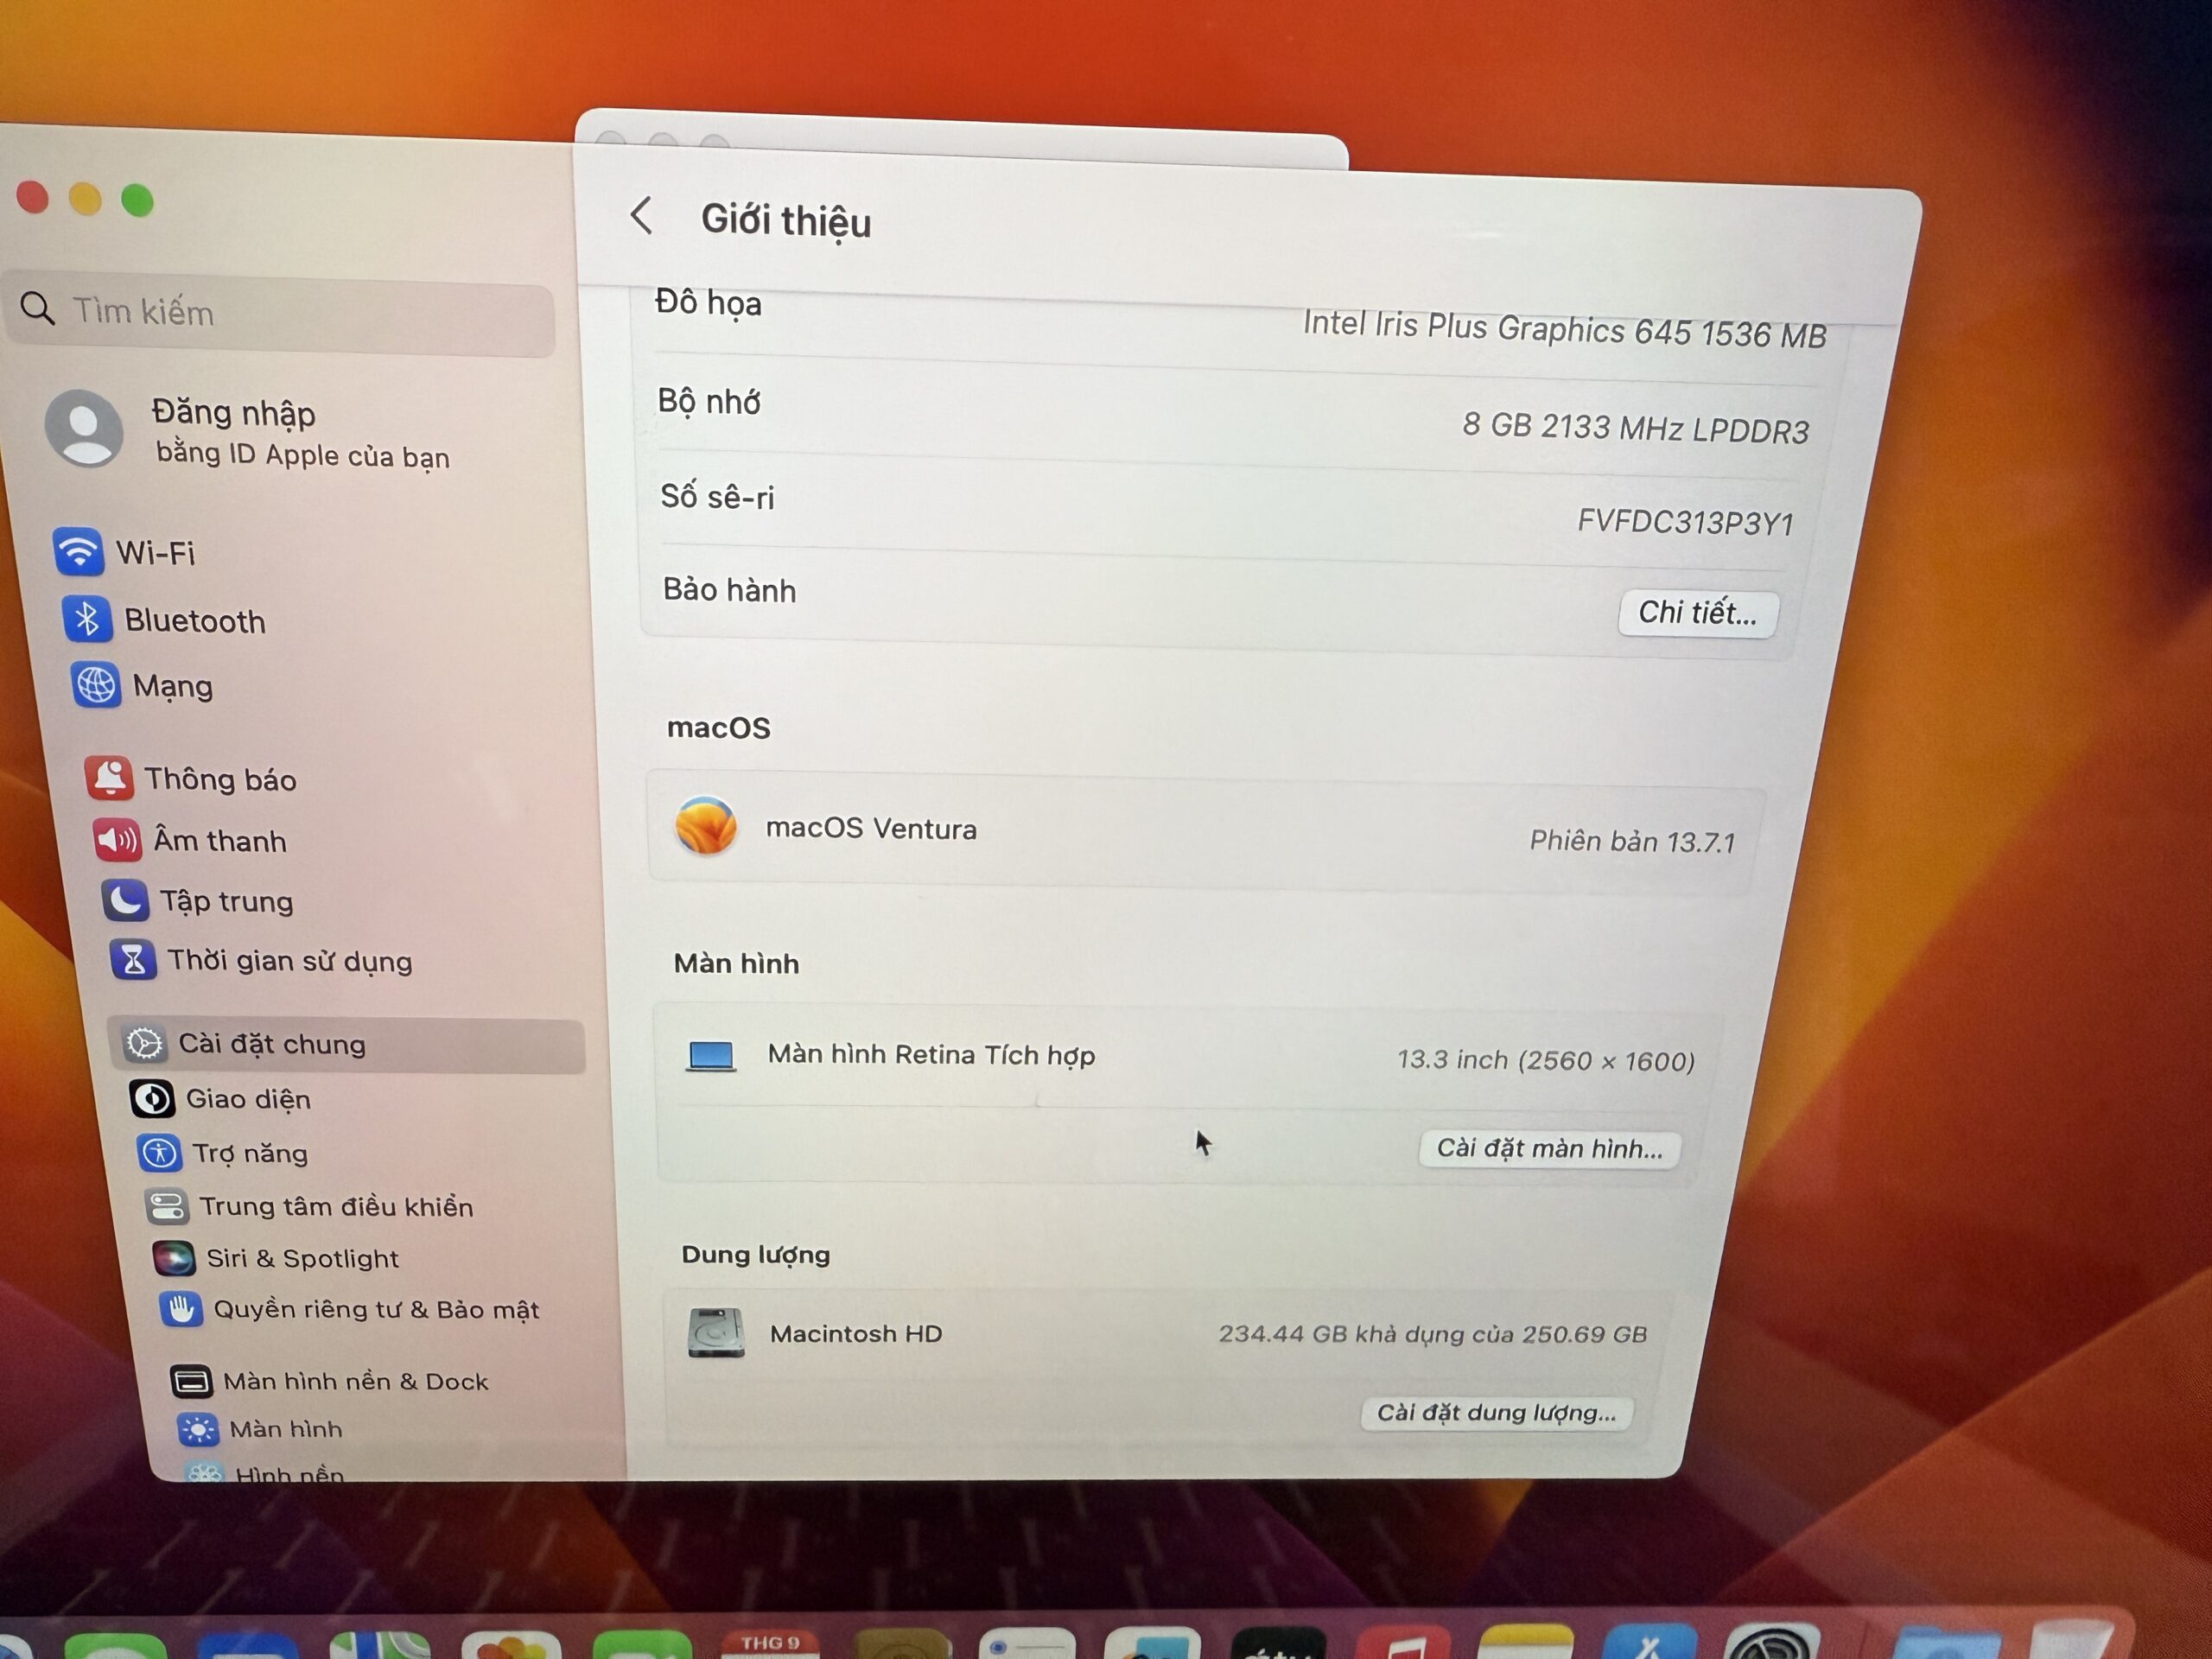The image size is (2212, 1659).
Task: Click the Apple ID avatar icon
Action: point(85,428)
